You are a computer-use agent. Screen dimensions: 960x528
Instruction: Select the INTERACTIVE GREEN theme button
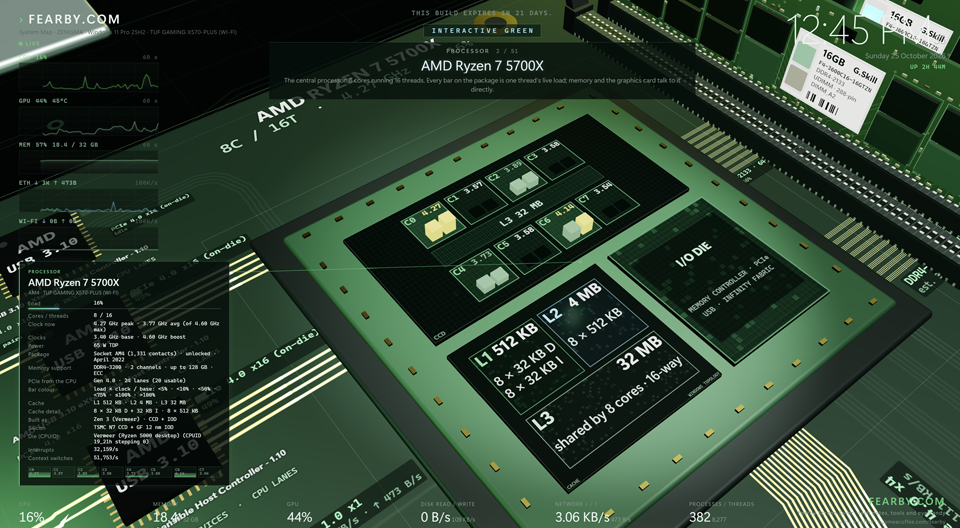point(482,31)
